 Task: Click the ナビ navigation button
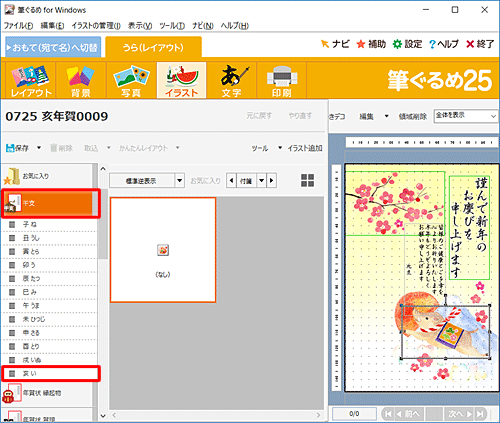(x=335, y=44)
